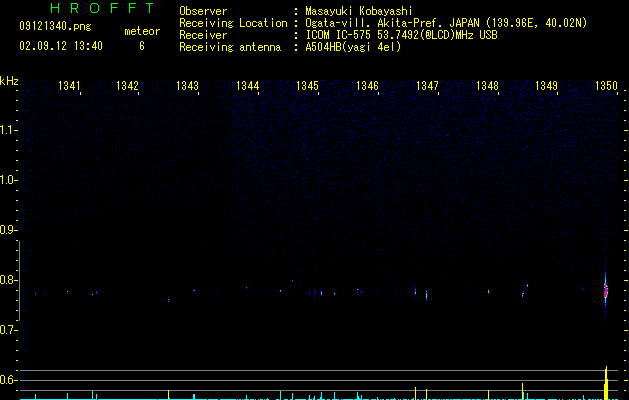
Task: Click time marker 1347
Action: 427,86
